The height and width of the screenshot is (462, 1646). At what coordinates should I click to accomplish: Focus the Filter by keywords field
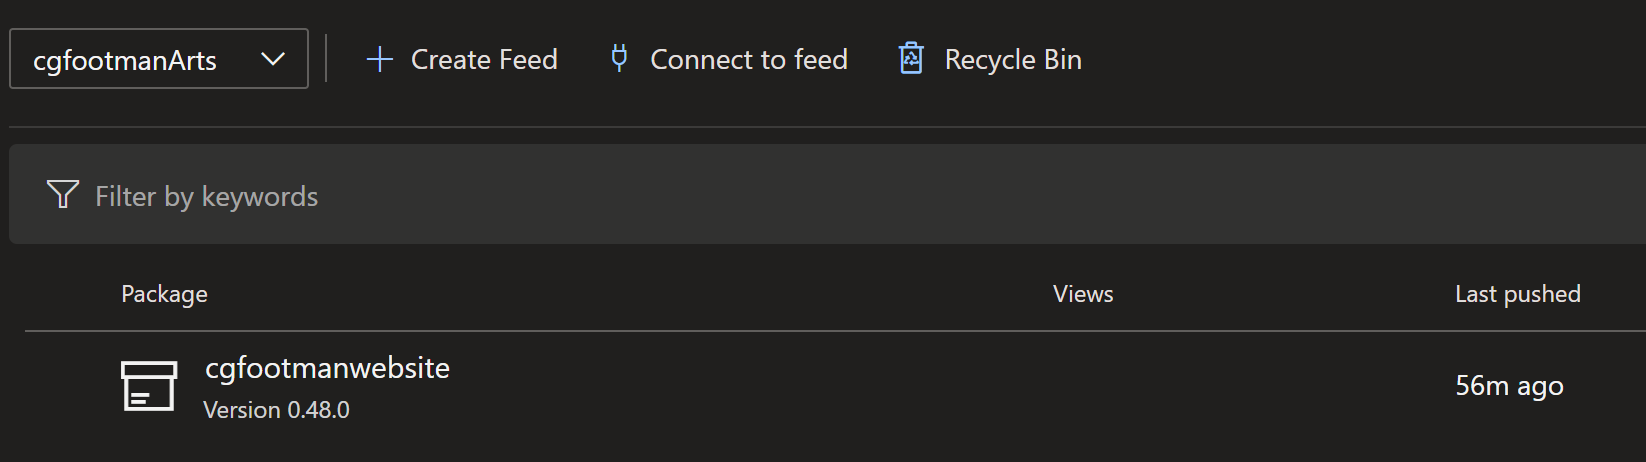pos(827,194)
